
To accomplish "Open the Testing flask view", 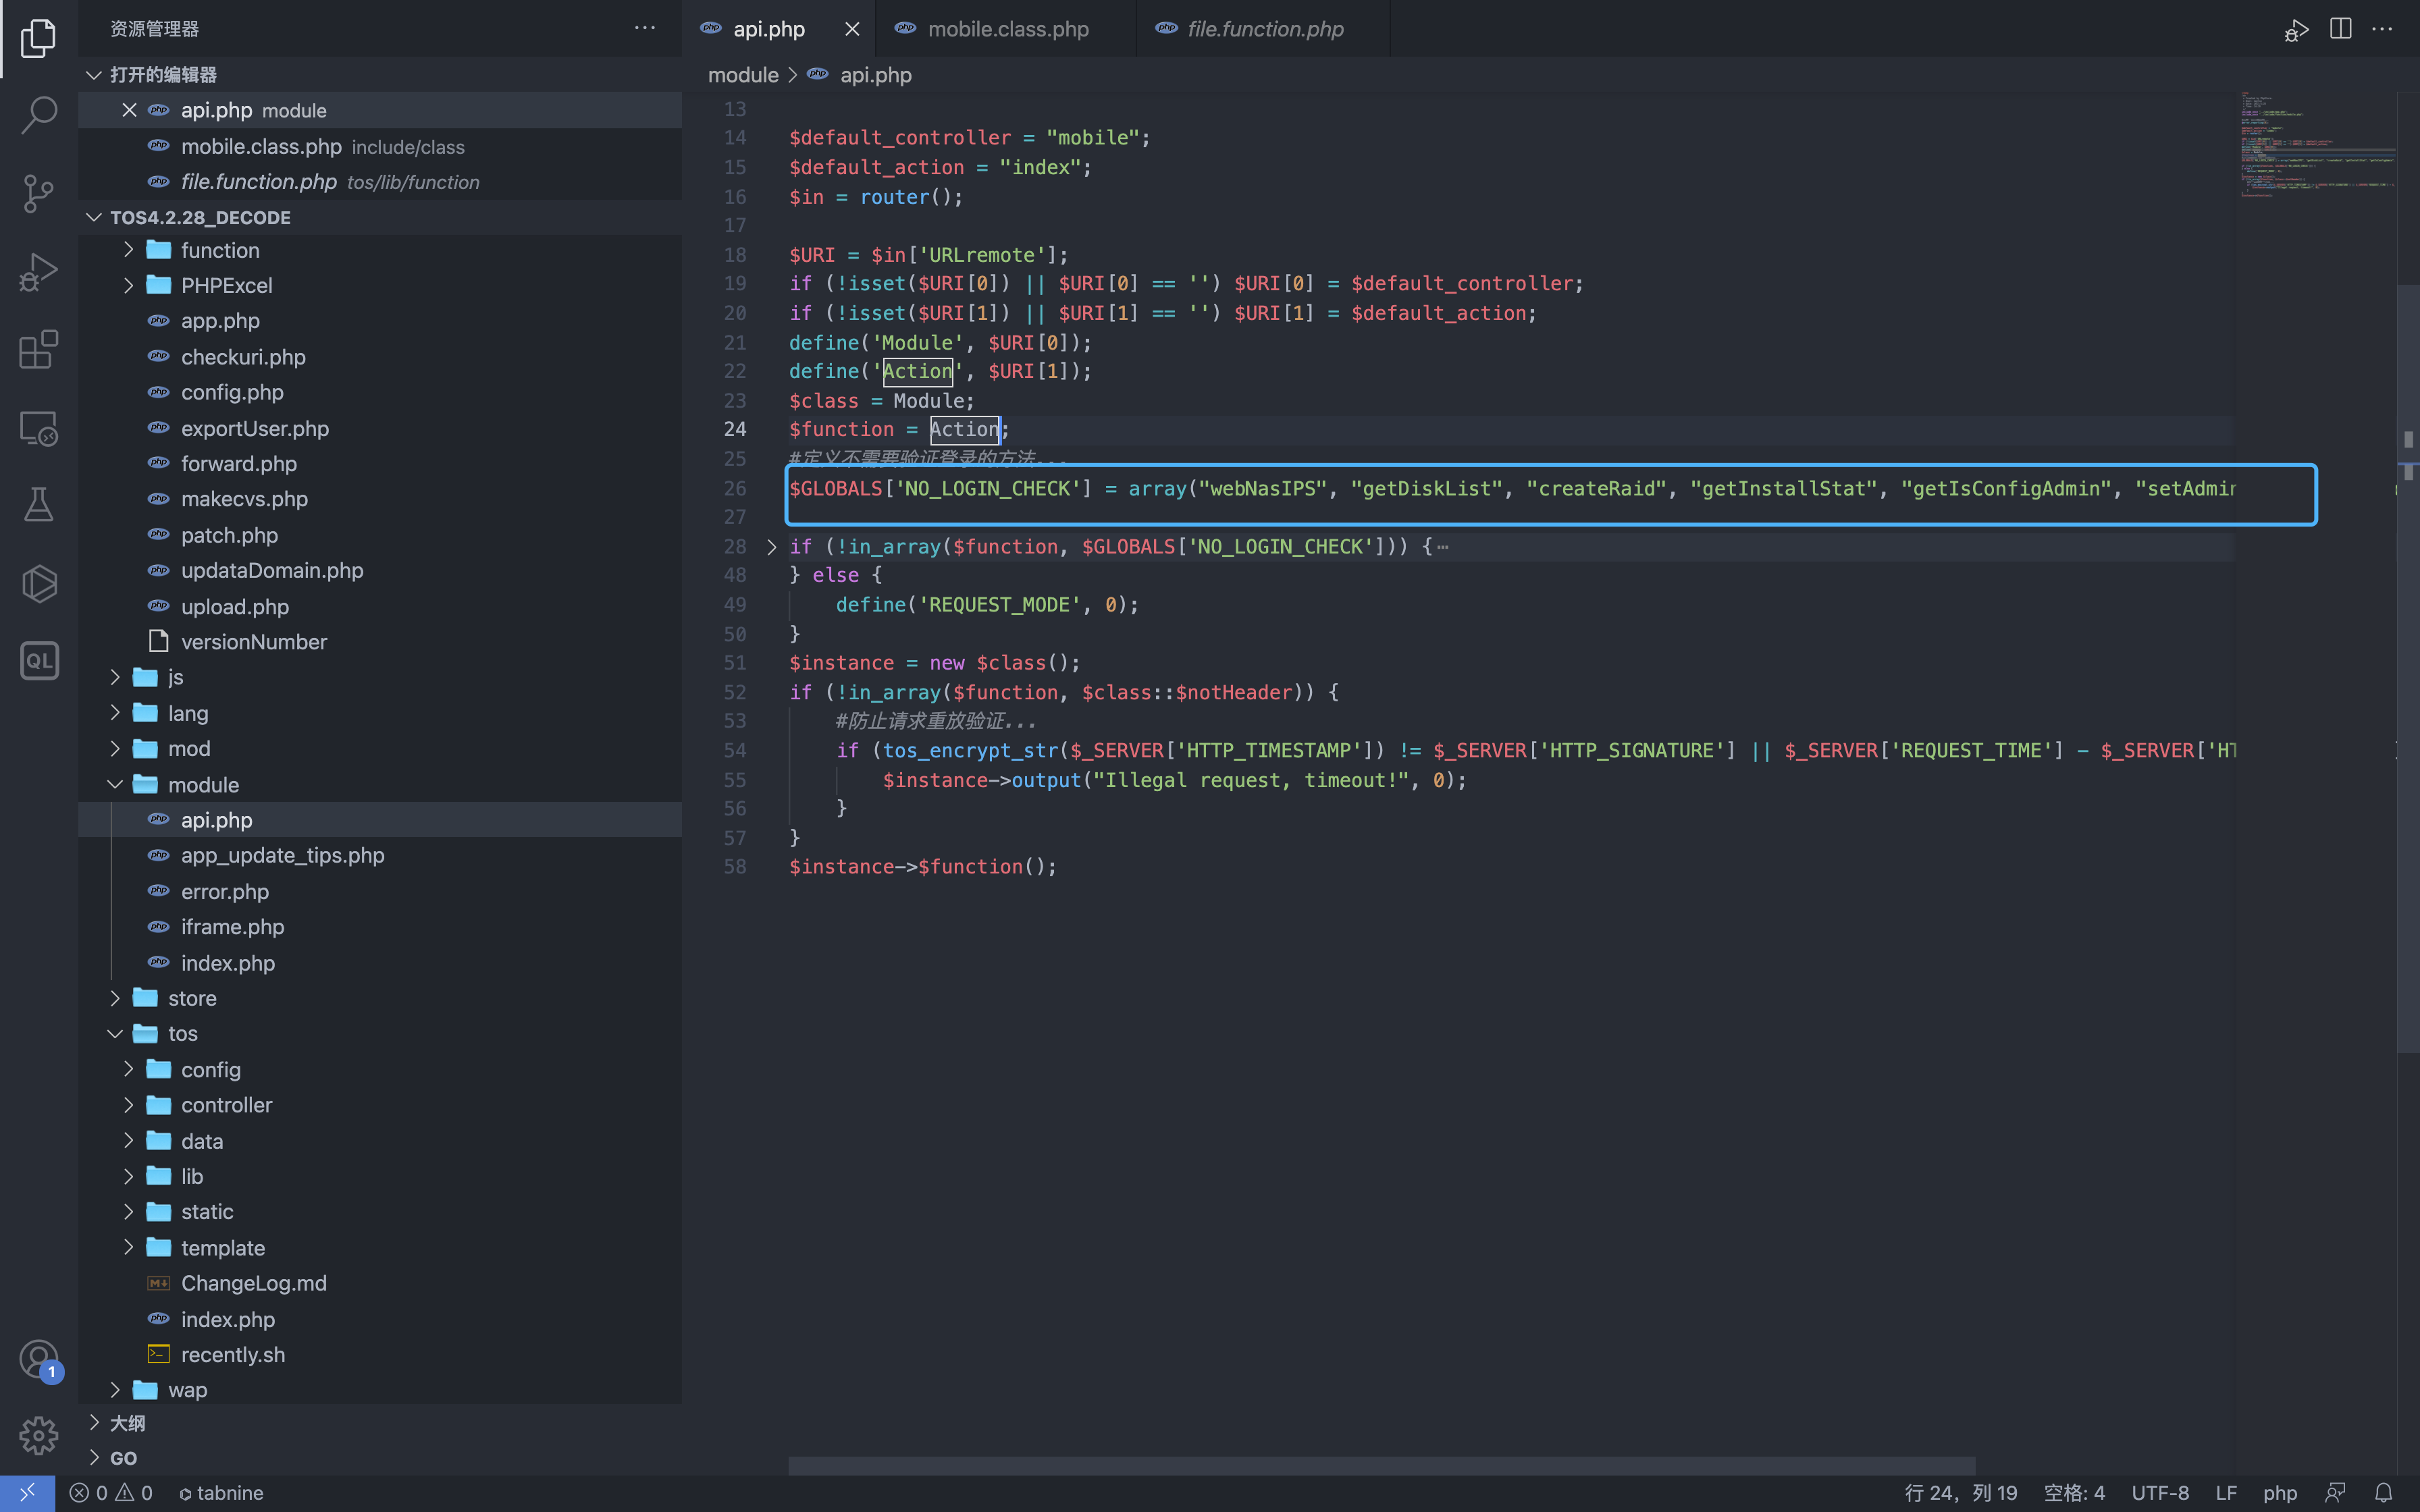I will pos(38,505).
